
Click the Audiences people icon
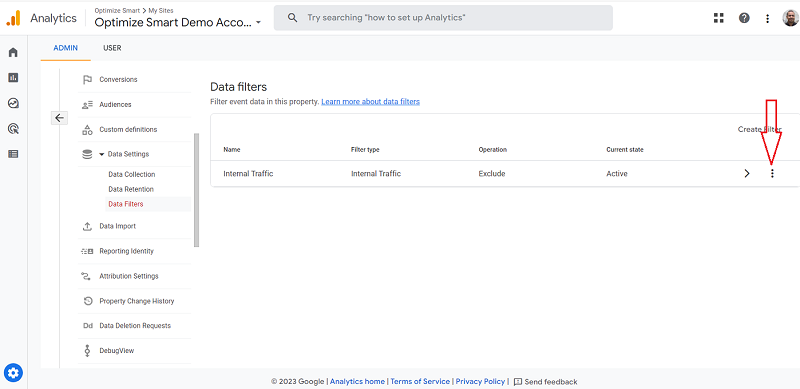pyautogui.click(x=87, y=105)
